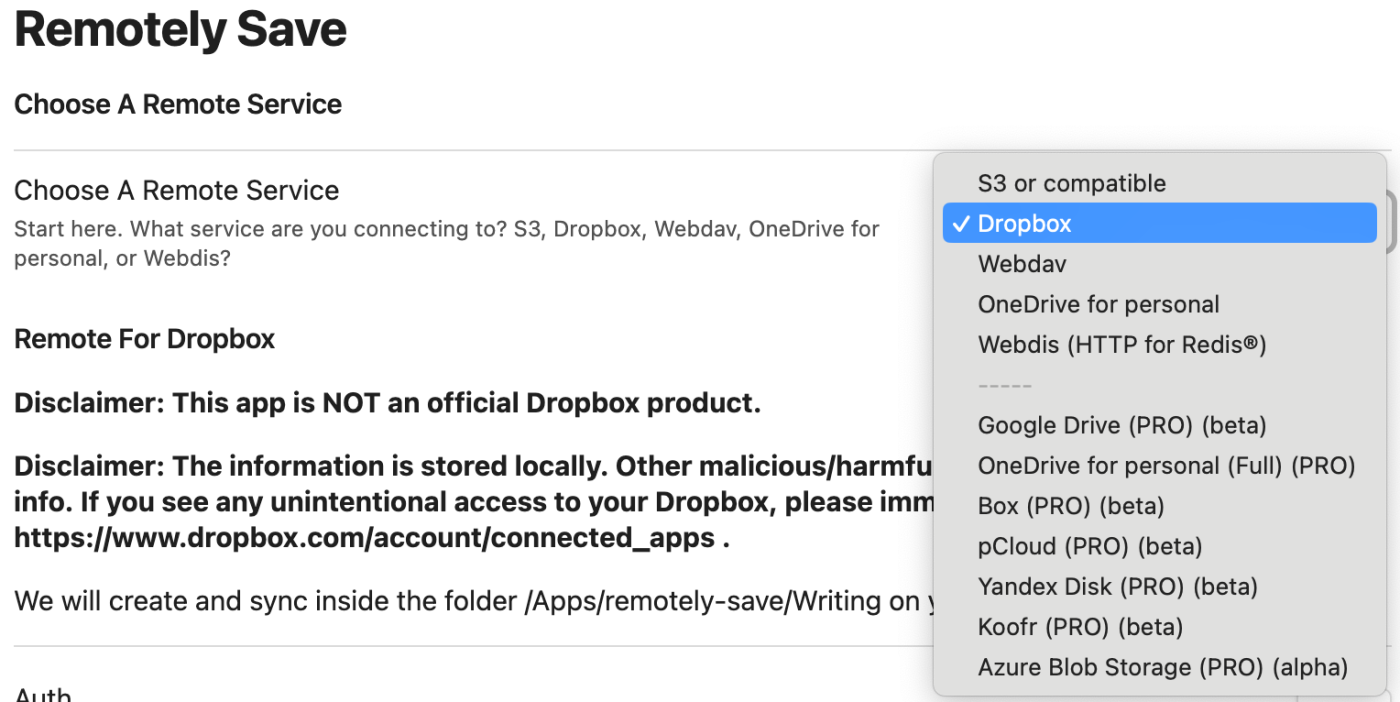This screenshot has width=1400, height=702.
Task: Select S3 or compatible from the list
Action: click(x=1071, y=183)
